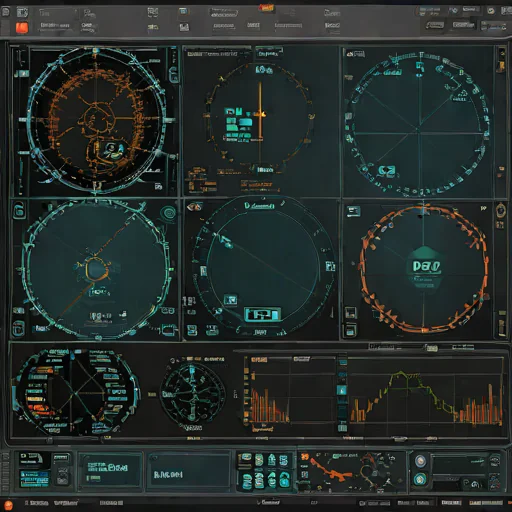Click the orange square icon in top toolbar
The image size is (512, 512).
[22, 27]
